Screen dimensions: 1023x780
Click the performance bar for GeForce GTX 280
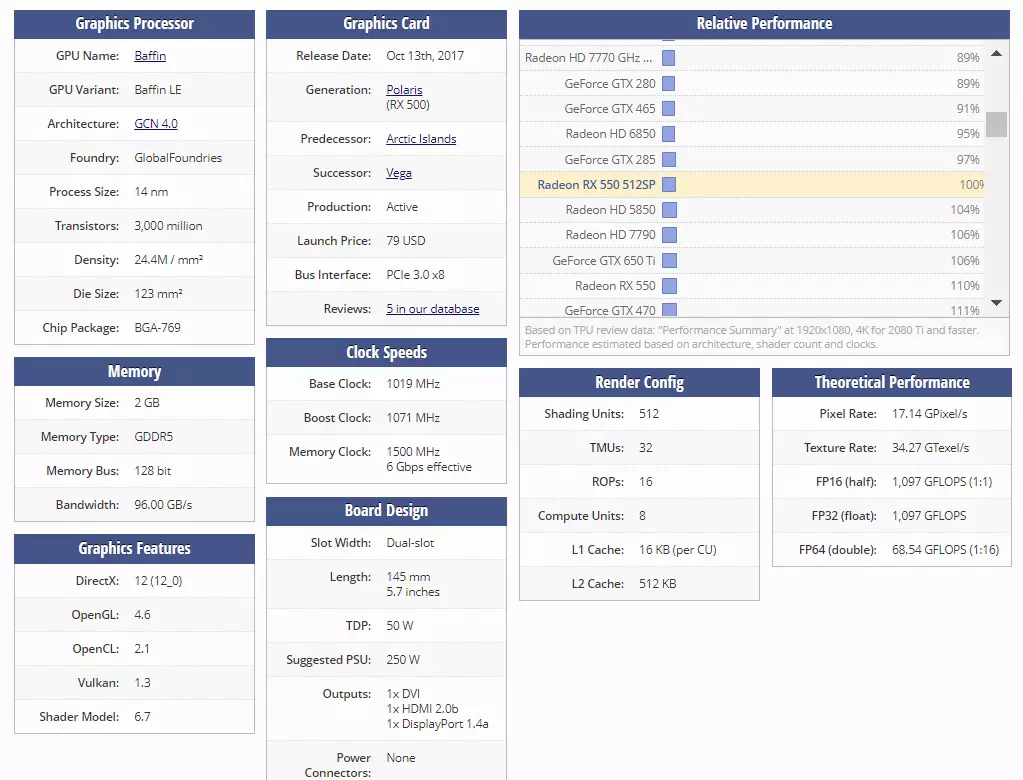(x=668, y=83)
